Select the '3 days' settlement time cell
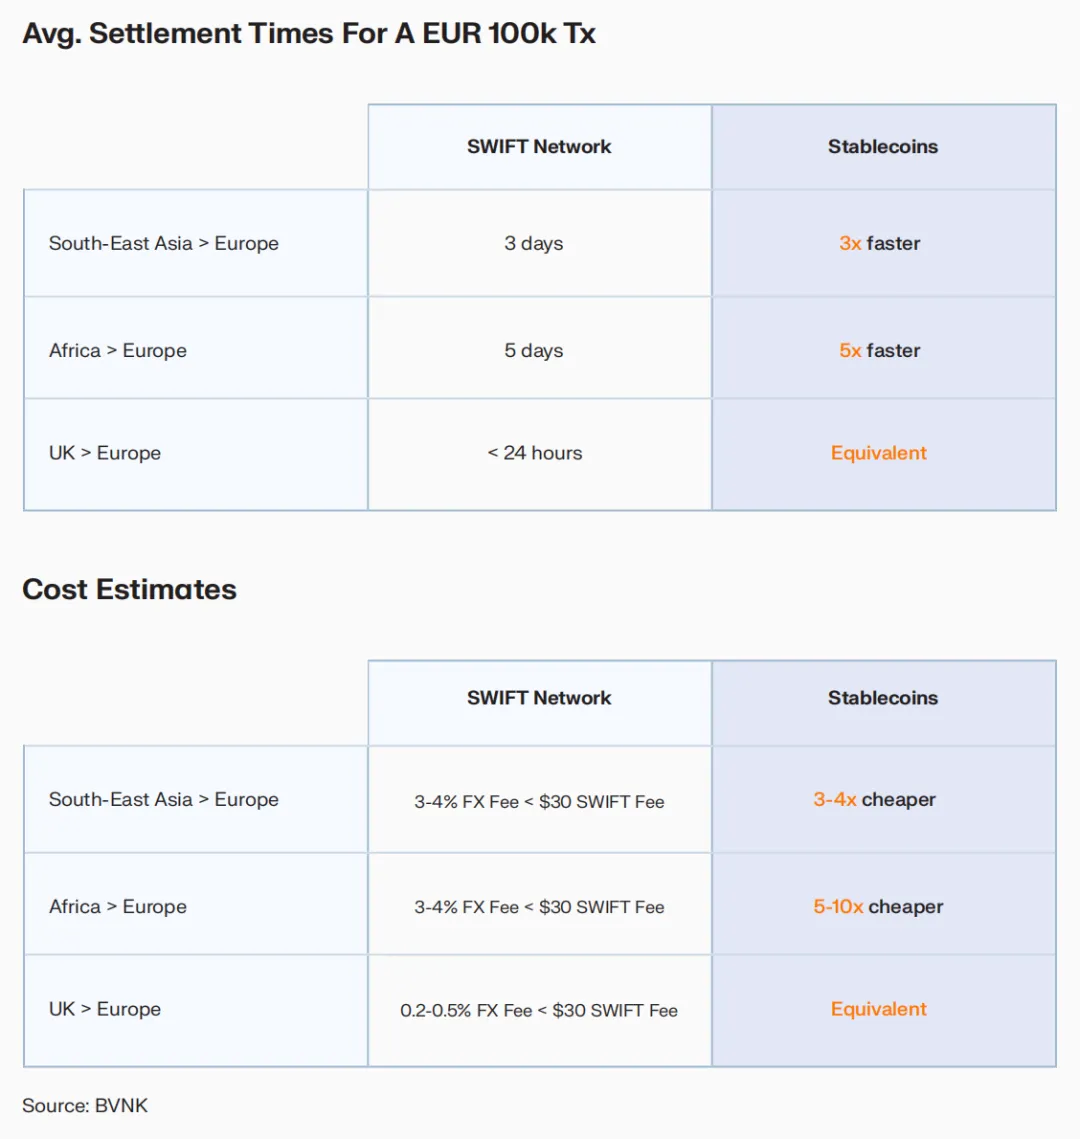Viewport: 1080px width, 1139px height. click(x=534, y=244)
